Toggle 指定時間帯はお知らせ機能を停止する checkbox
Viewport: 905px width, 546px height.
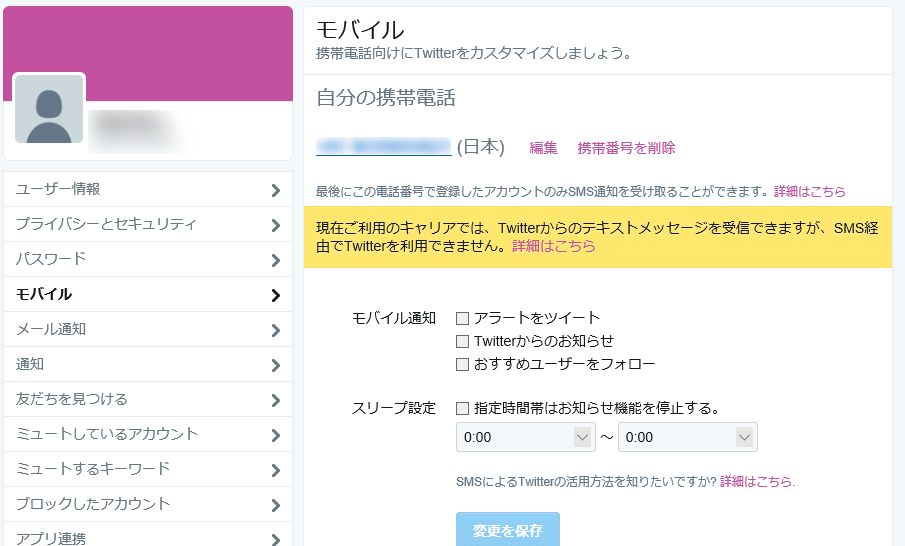pos(462,408)
